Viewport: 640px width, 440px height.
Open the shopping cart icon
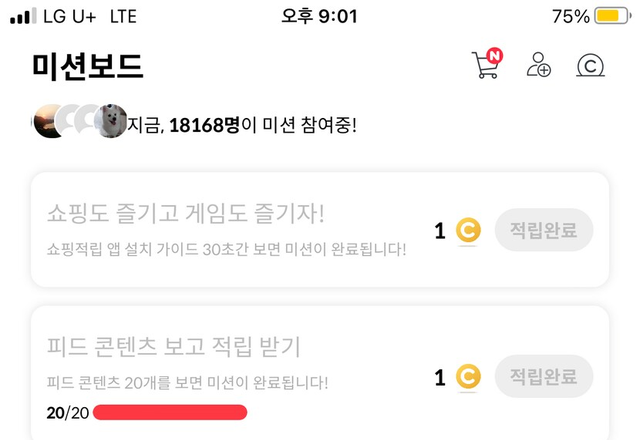coord(484,67)
